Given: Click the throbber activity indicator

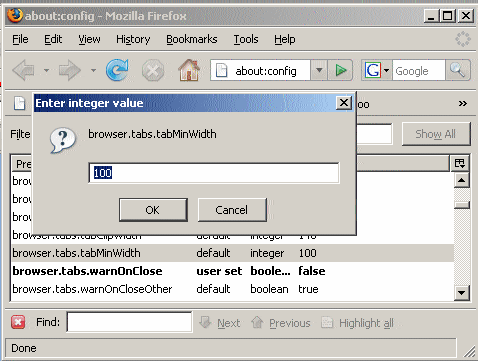Looking at the screenshot, I should pyautogui.click(x=463, y=39).
